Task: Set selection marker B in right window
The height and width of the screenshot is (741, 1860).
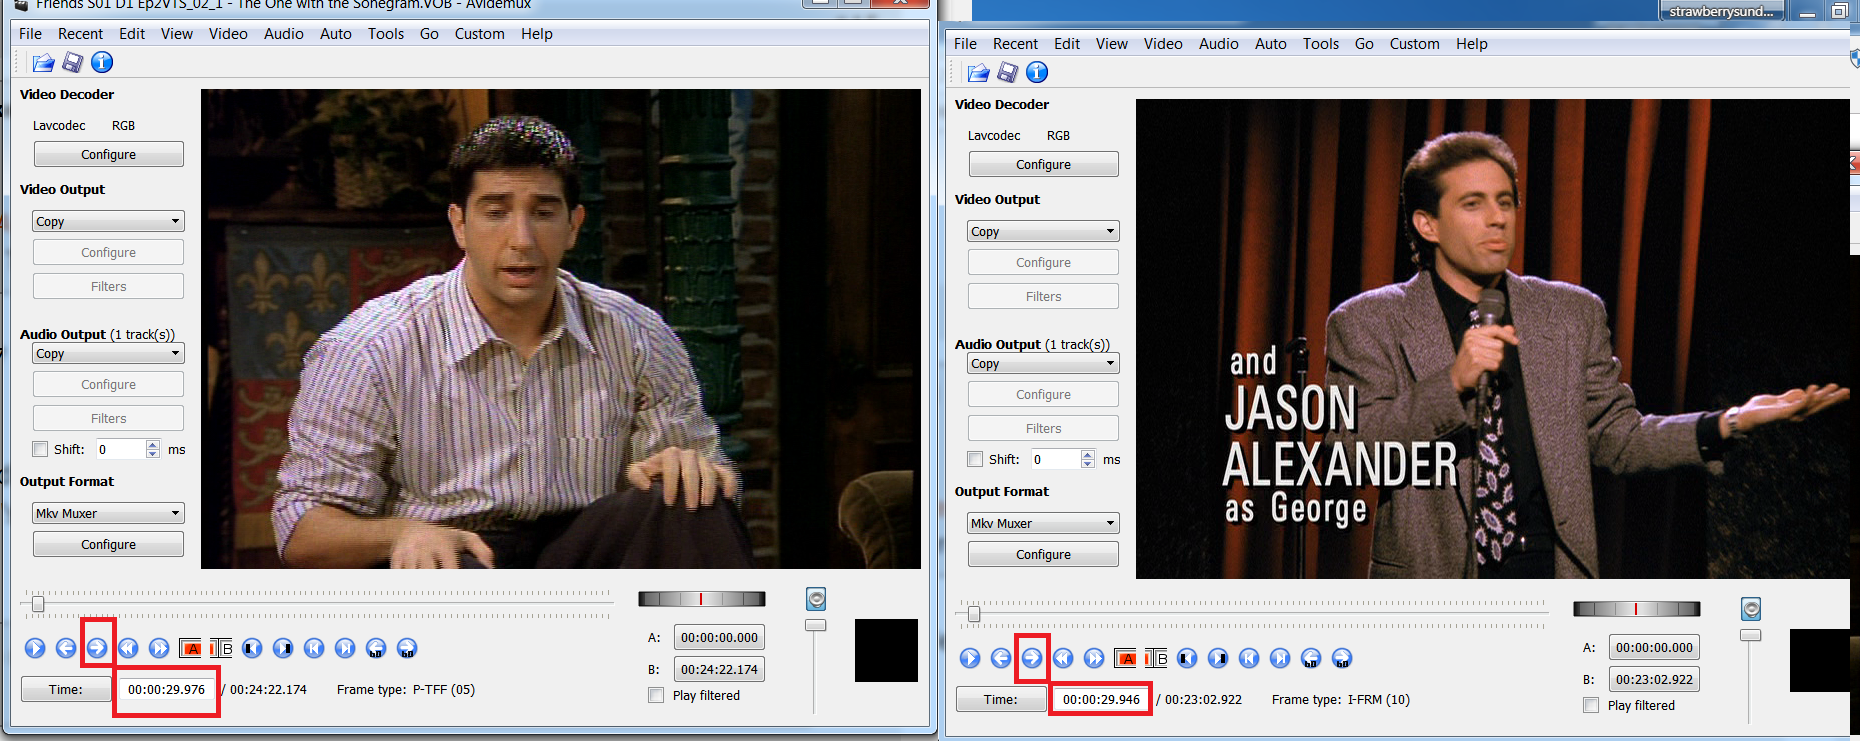Action: 1156,658
